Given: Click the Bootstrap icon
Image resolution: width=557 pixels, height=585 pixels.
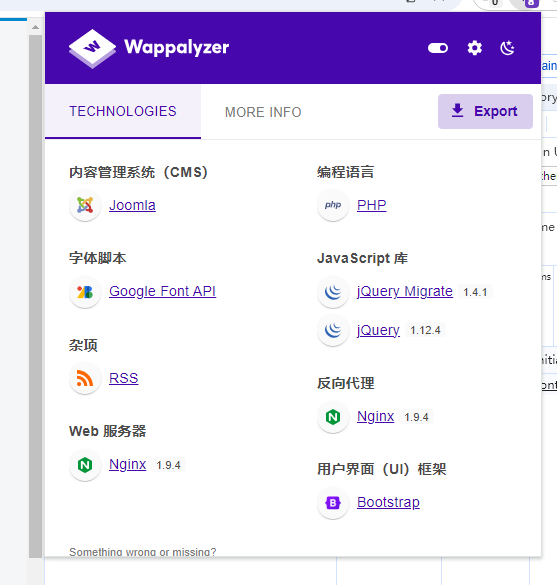Looking at the screenshot, I should 333,503.
